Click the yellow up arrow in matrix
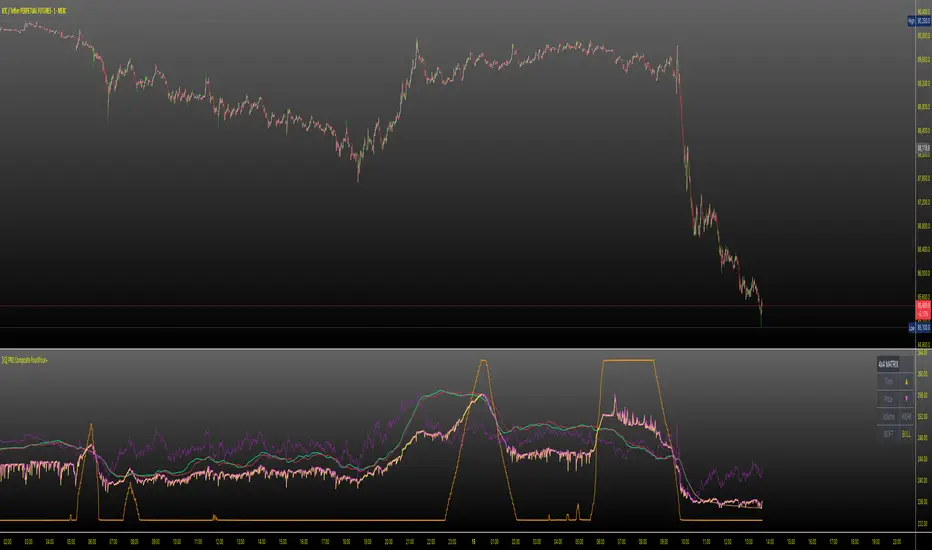 (x=906, y=381)
